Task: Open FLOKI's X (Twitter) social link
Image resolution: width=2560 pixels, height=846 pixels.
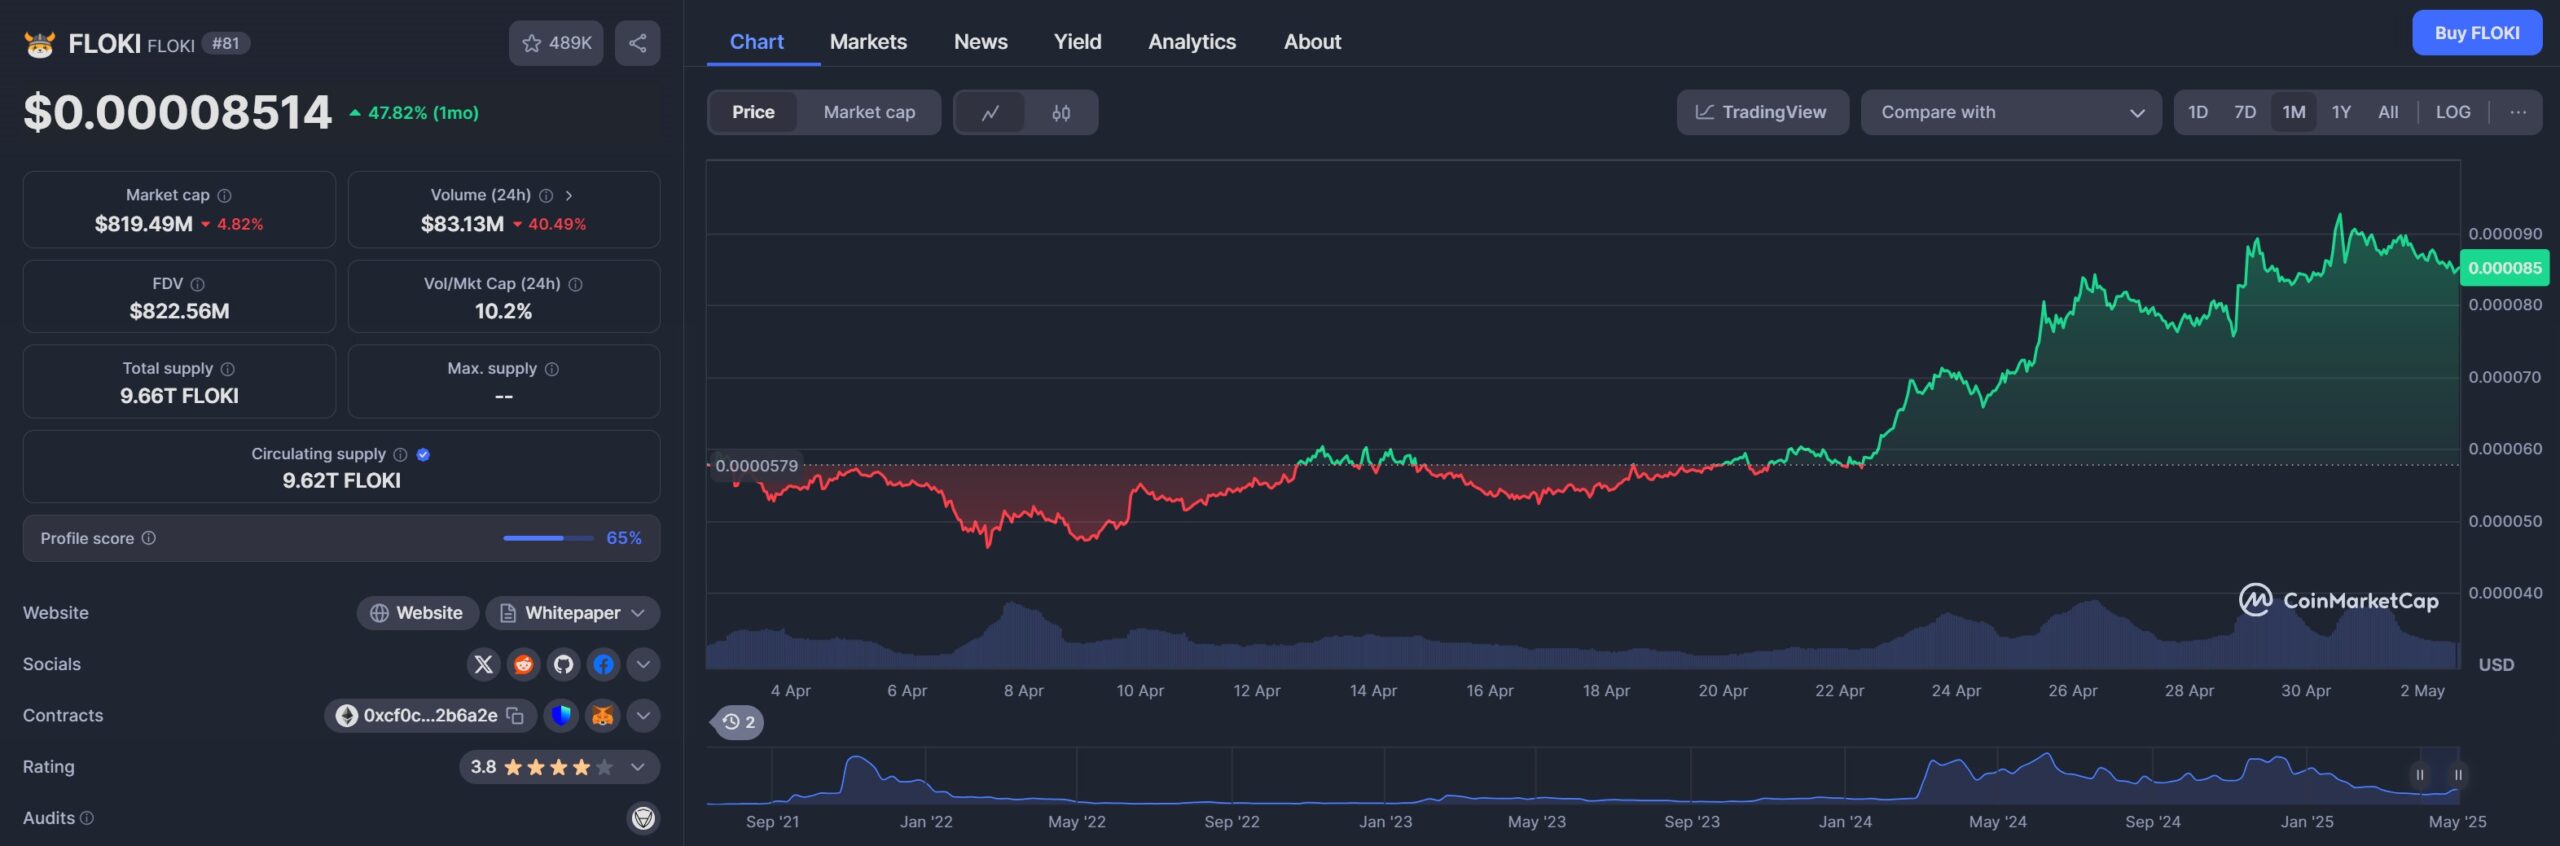Action: point(483,664)
